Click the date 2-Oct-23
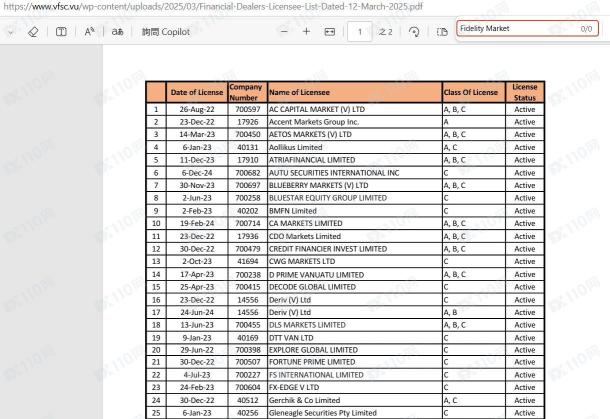Viewport: 610px width, 419px height. coord(197,261)
